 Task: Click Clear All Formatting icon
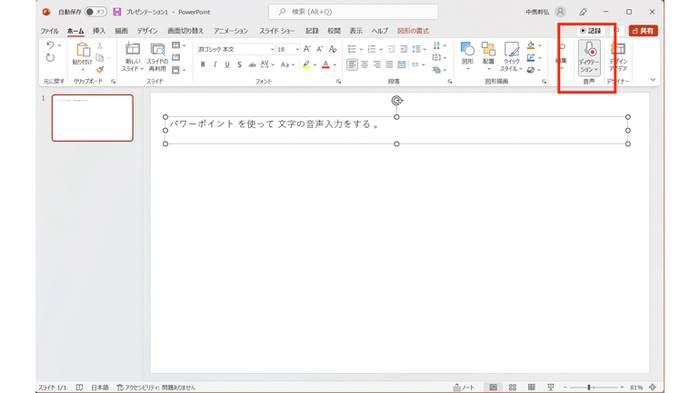(x=333, y=49)
